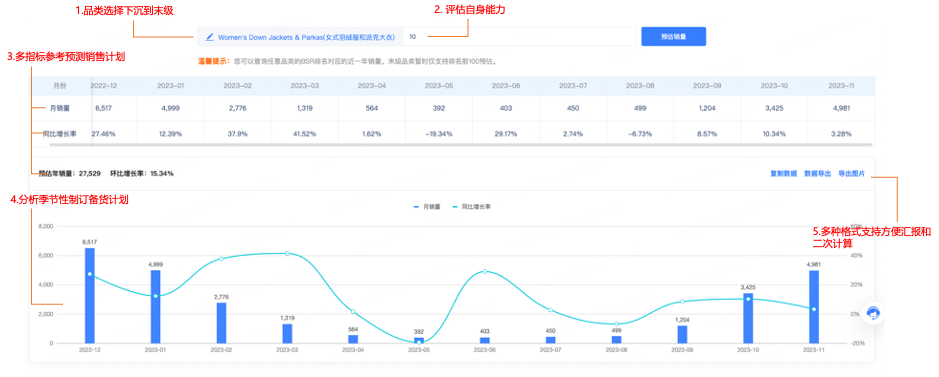
Task: Toggle the 月销量 legend series marker
Action: click(416, 206)
